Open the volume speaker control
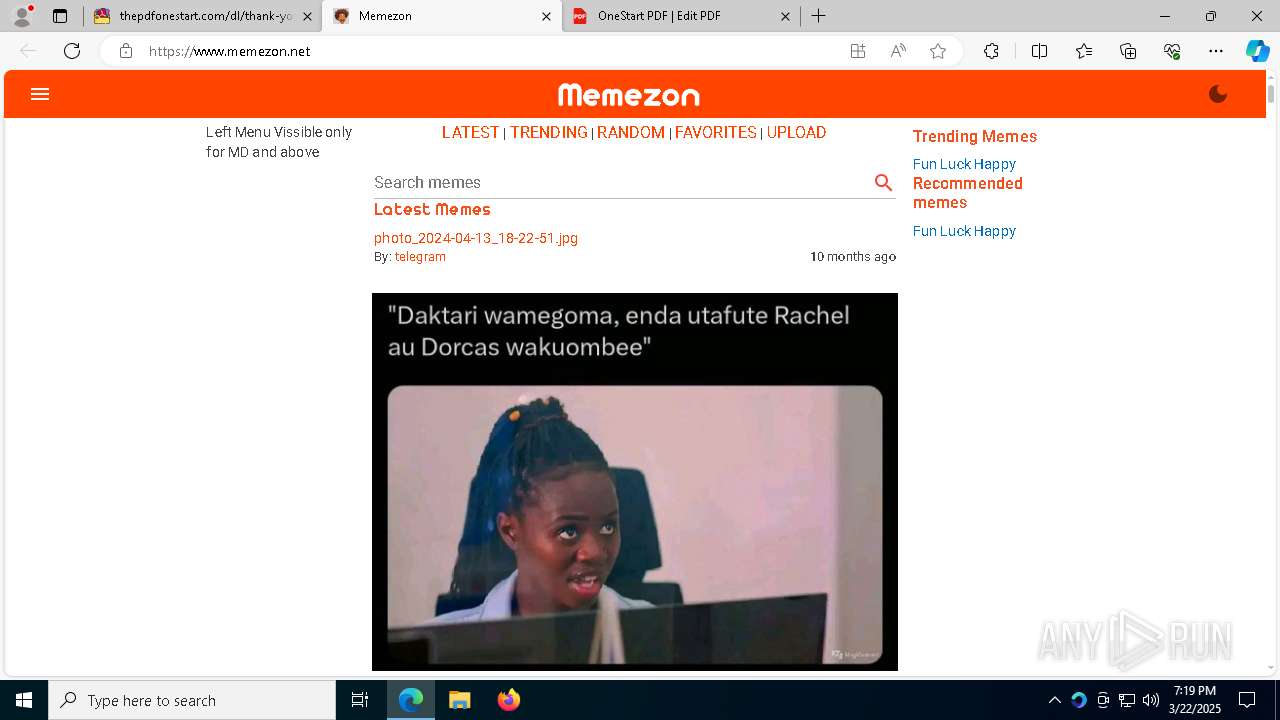1280x720 pixels. click(1151, 700)
